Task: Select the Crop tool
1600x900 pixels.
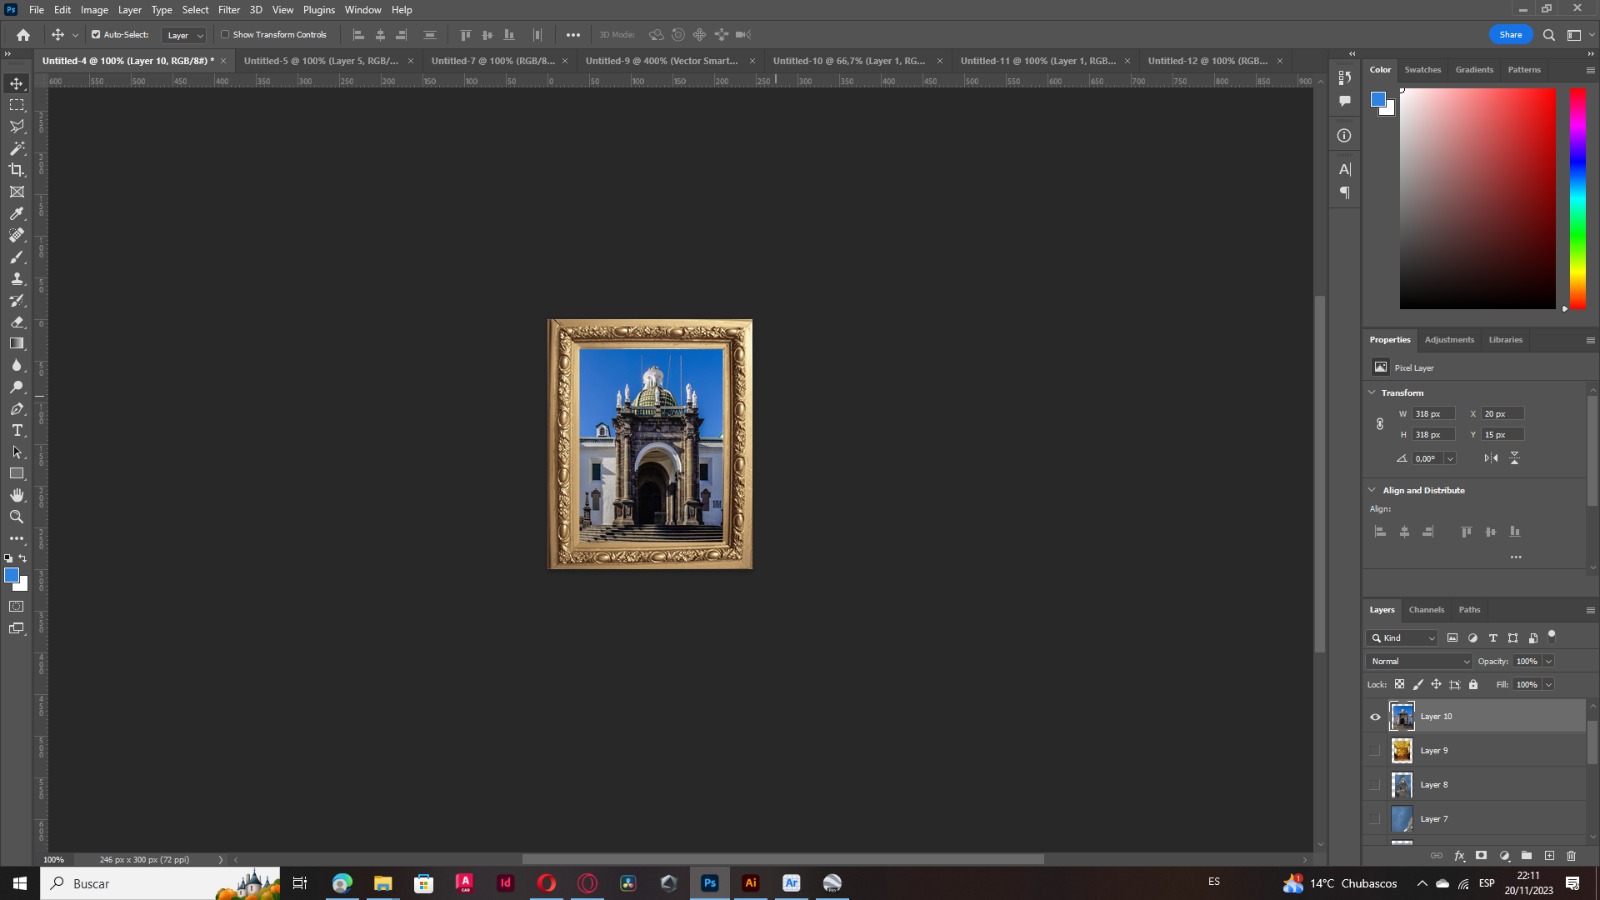Action: 17,170
